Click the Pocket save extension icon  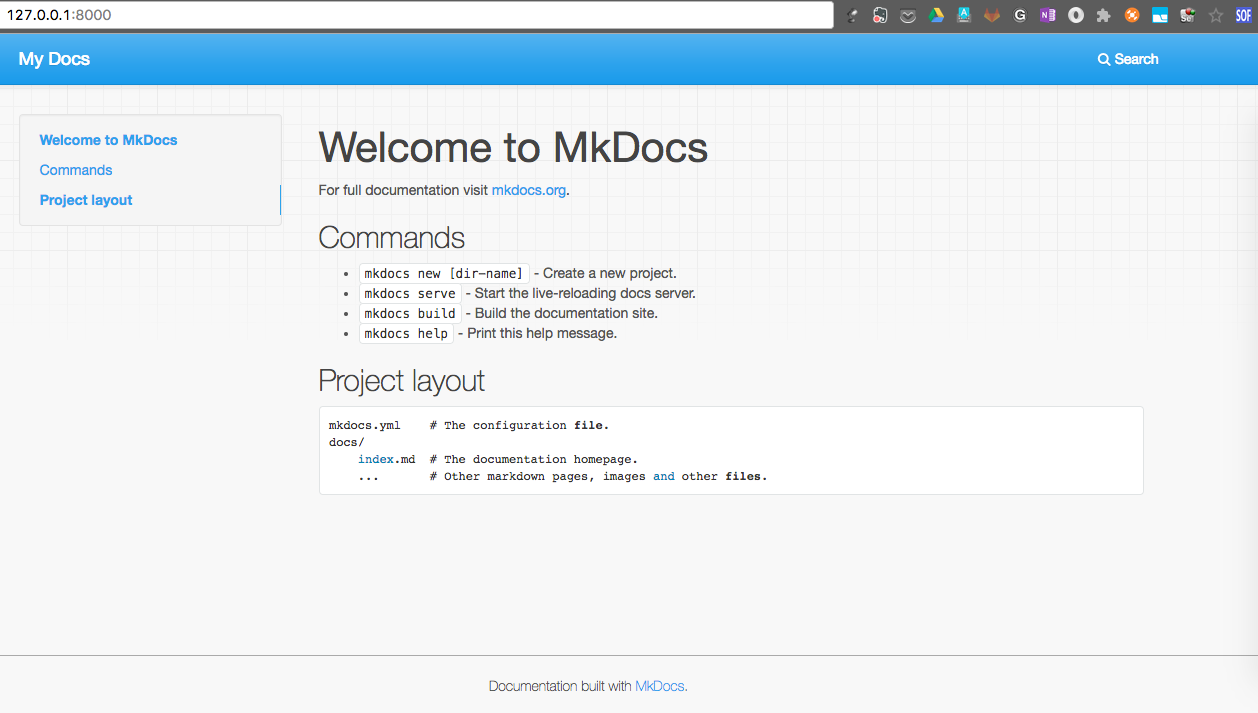click(x=908, y=15)
